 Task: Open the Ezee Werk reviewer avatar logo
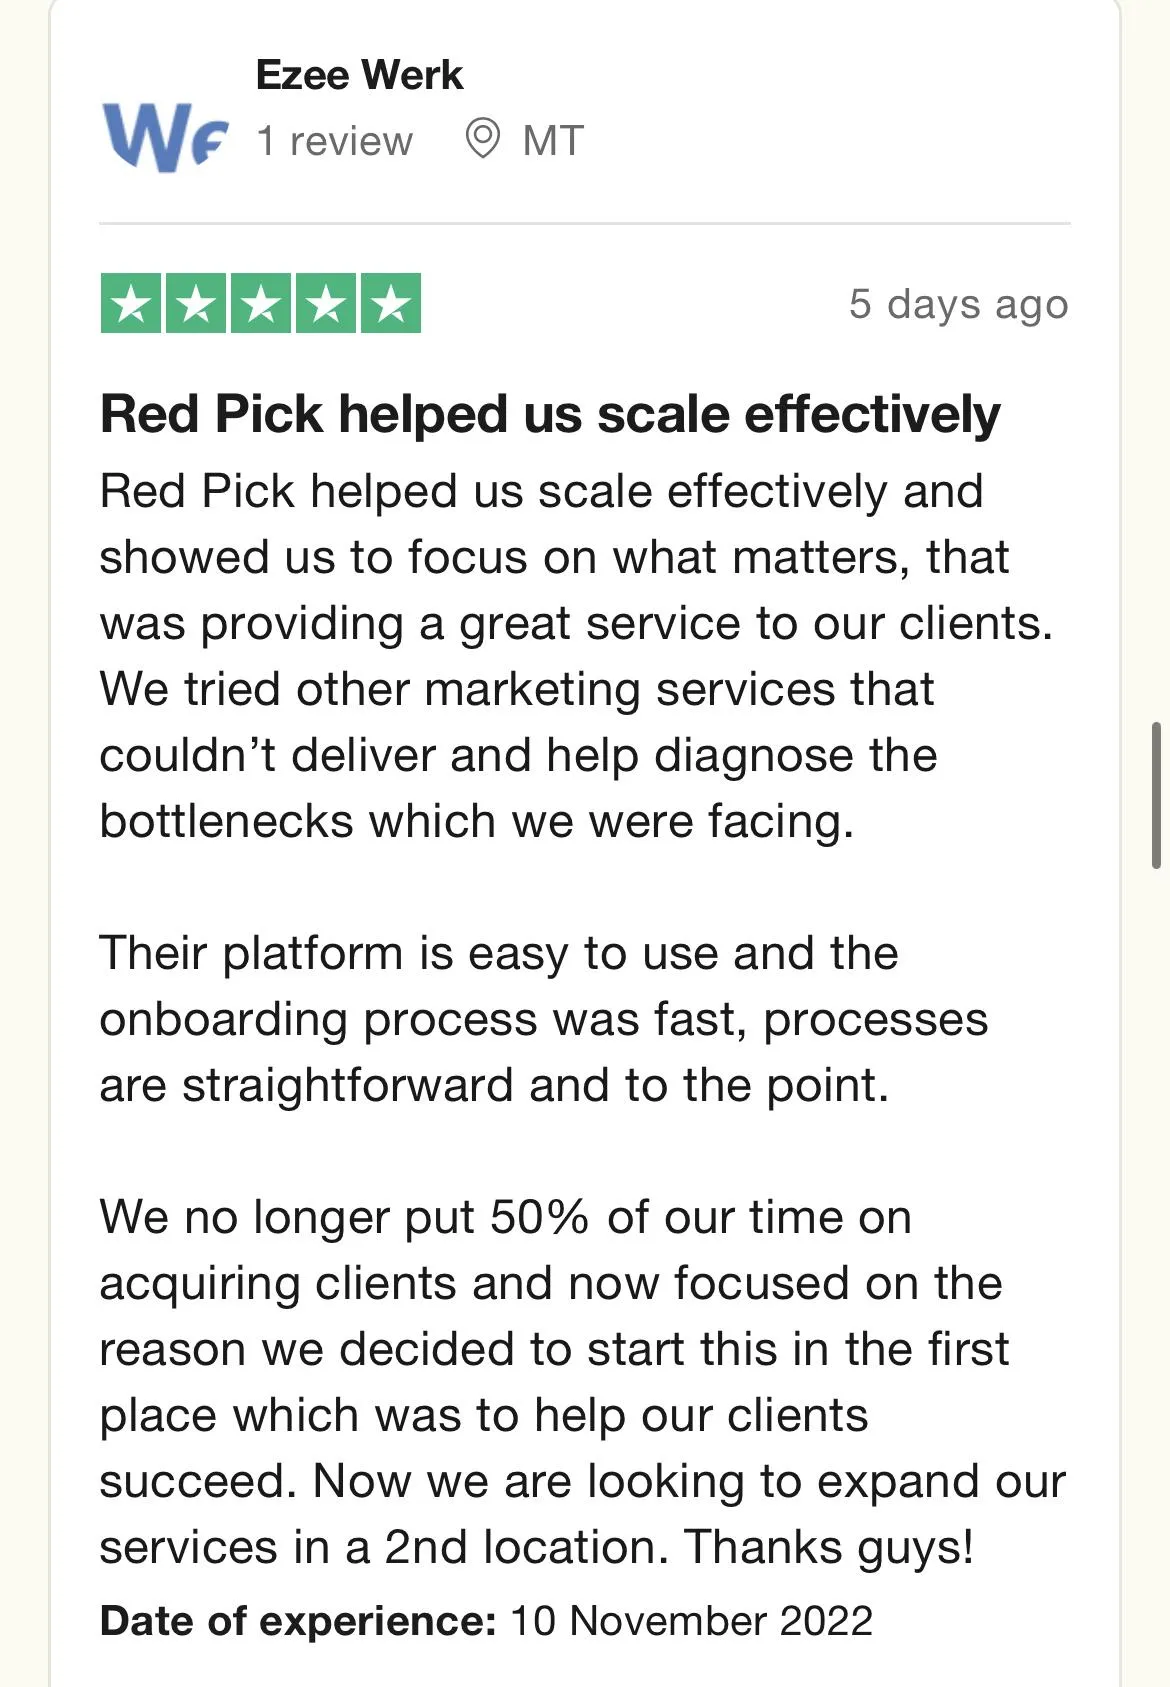[x=165, y=137]
